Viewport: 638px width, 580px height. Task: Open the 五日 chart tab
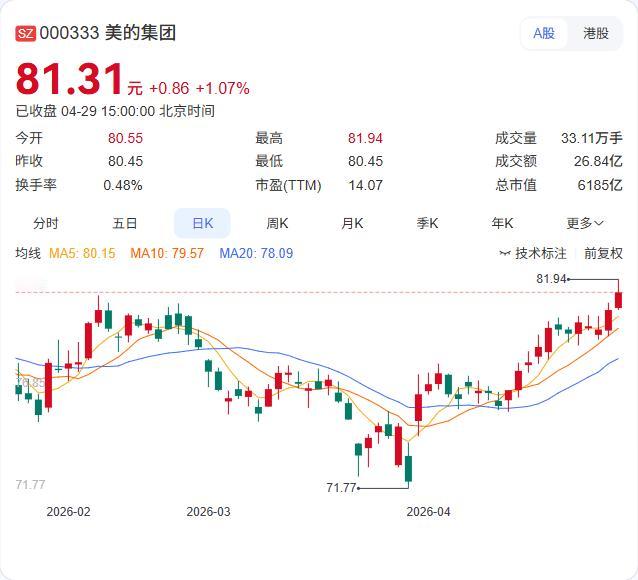125,223
